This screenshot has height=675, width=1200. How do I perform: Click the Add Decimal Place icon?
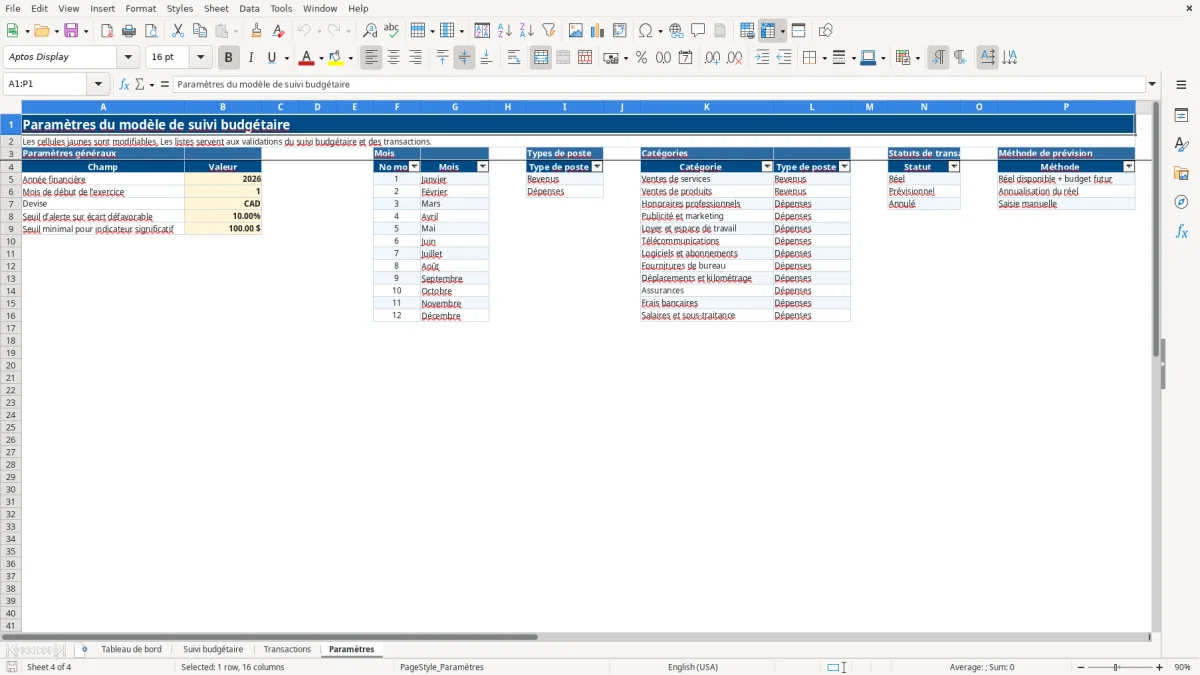(x=713, y=58)
